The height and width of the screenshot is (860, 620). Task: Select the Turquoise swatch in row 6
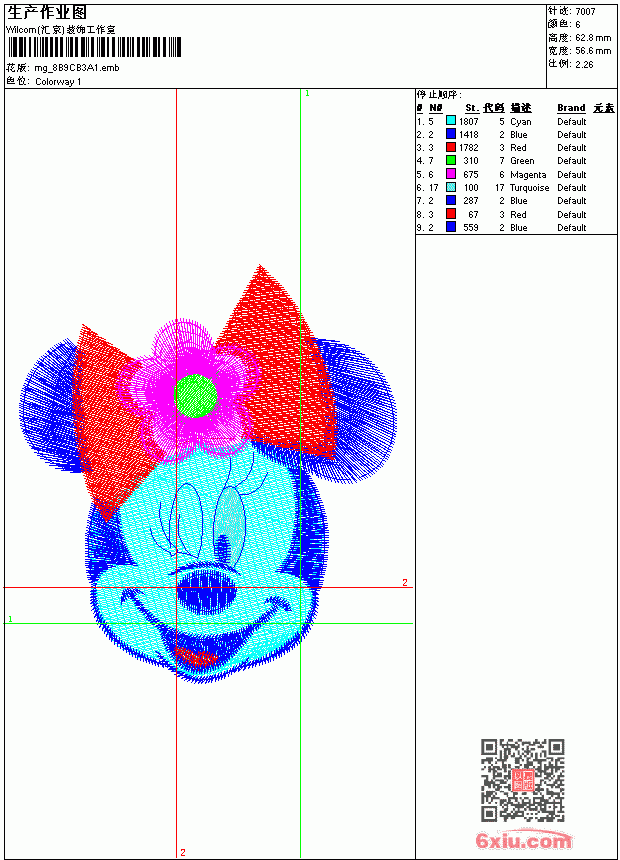click(450, 187)
